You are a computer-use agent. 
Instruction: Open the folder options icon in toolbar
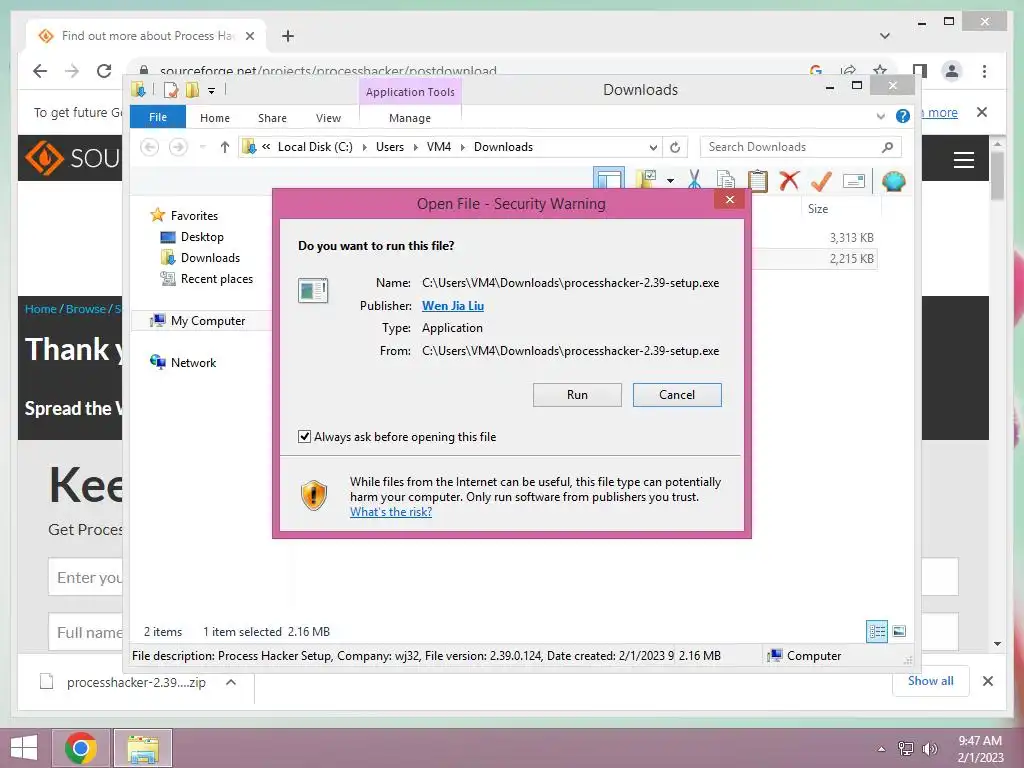click(647, 180)
